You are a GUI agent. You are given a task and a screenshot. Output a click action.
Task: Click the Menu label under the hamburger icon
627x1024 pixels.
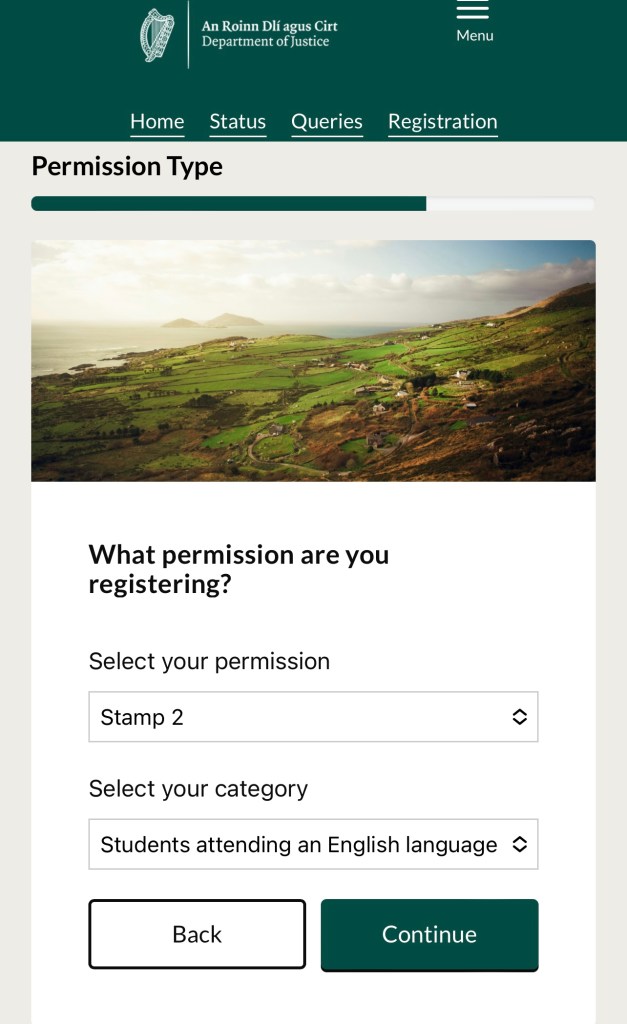[x=475, y=36]
